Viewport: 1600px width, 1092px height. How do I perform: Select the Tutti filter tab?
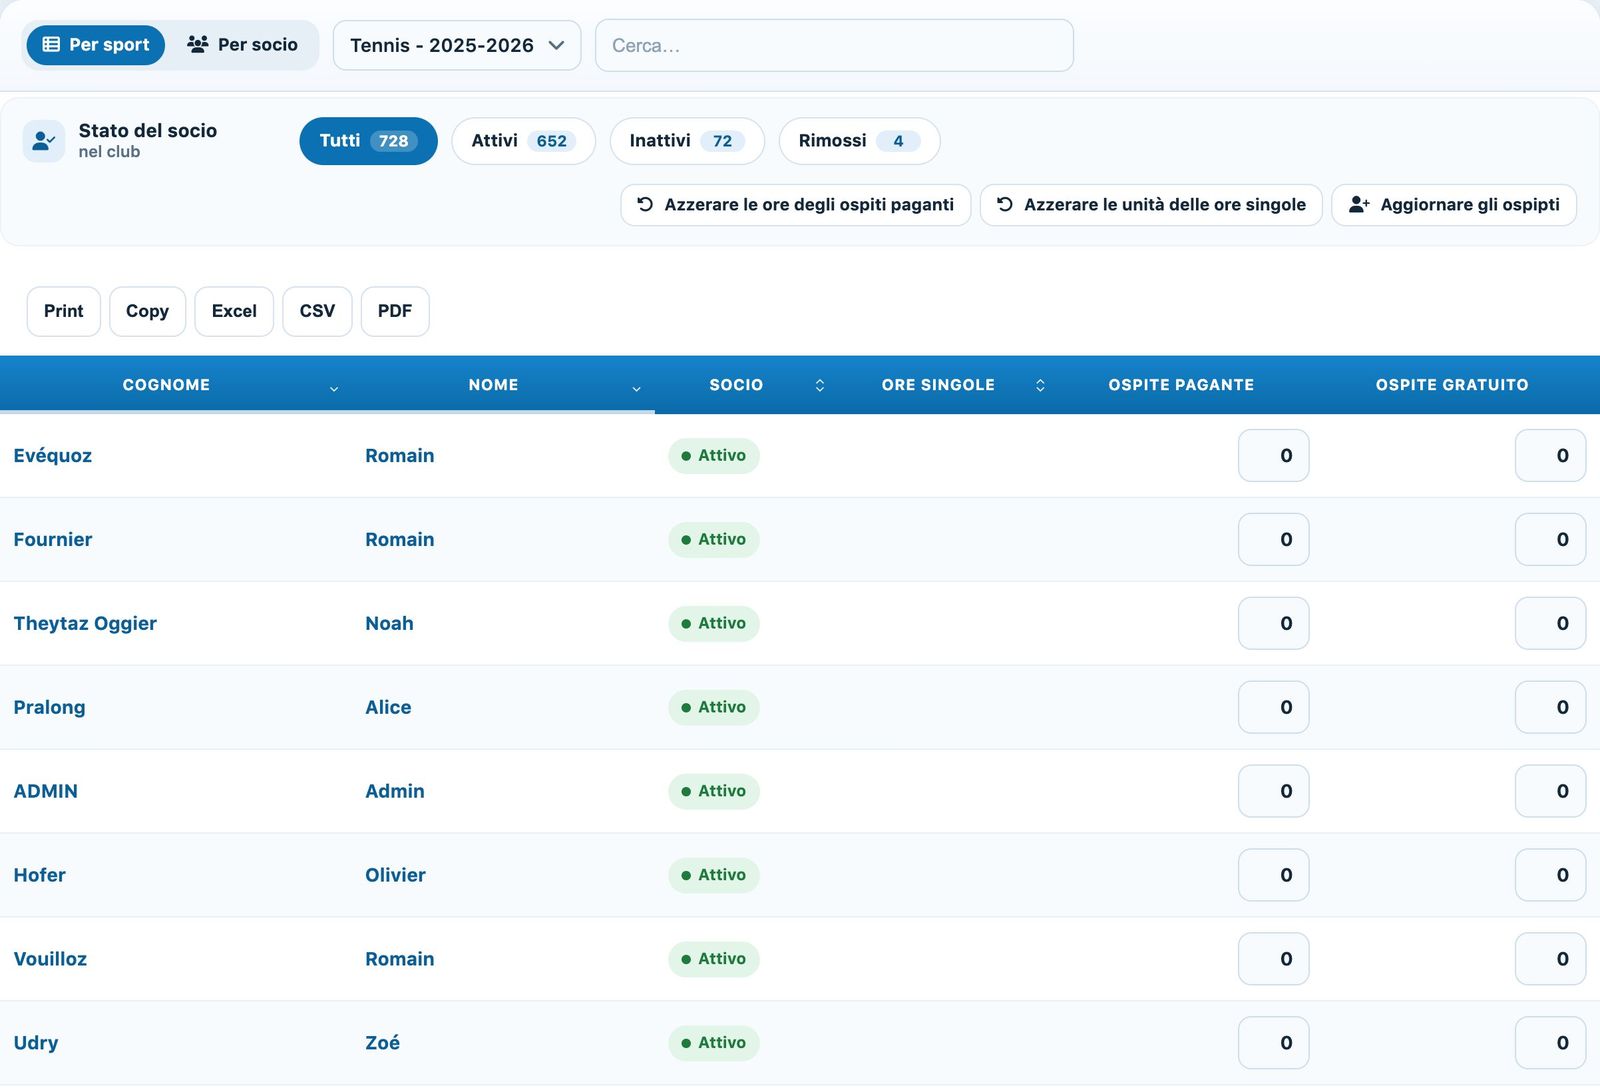tap(368, 141)
